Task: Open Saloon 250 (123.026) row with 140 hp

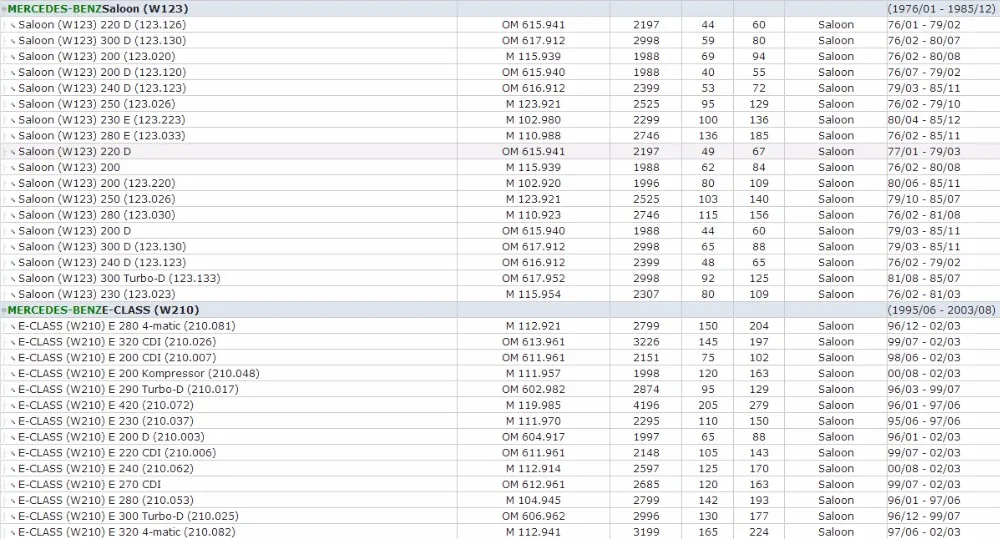Action: (x=500, y=199)
